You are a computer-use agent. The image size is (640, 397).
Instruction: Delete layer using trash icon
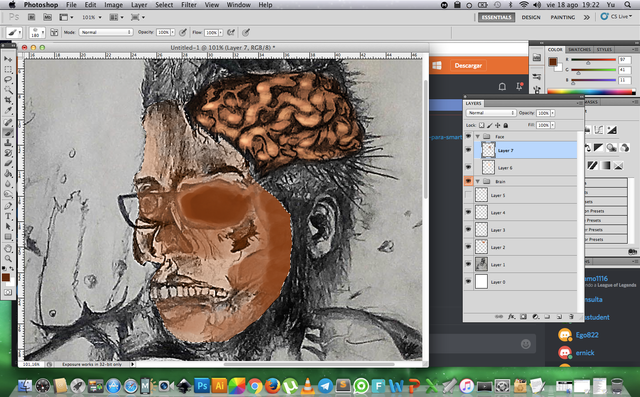(571, 317)
